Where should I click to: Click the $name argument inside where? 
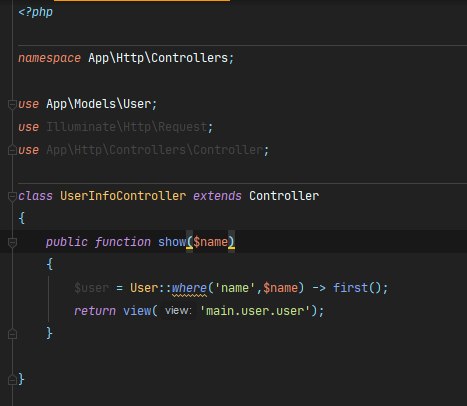tap(281, 288)
